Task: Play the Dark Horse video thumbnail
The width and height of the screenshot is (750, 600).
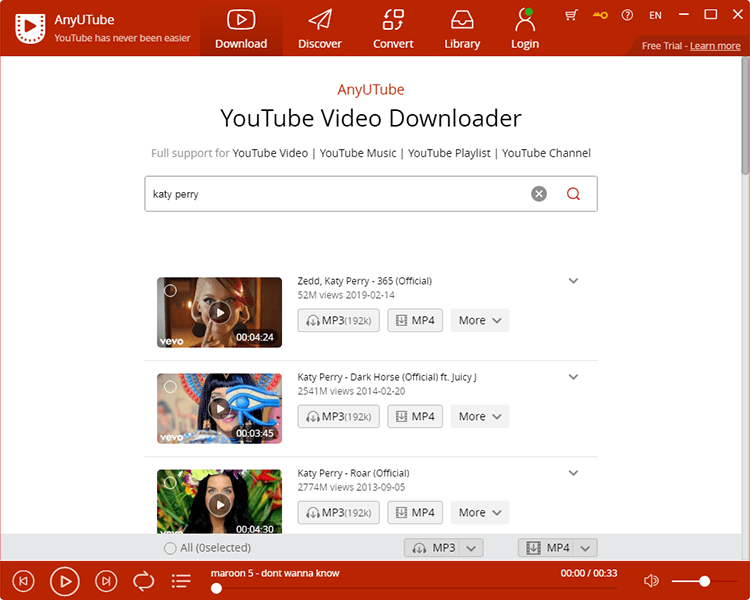Action: coord(220,408)
